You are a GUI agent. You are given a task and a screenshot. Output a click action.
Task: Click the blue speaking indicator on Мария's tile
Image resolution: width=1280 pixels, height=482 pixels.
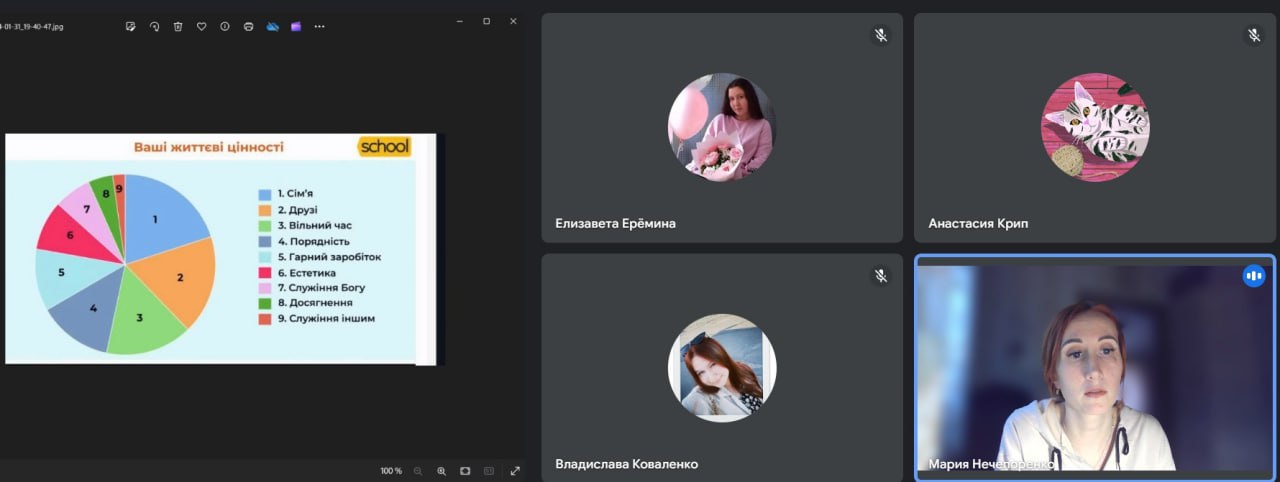click(x=1253, y=276)
